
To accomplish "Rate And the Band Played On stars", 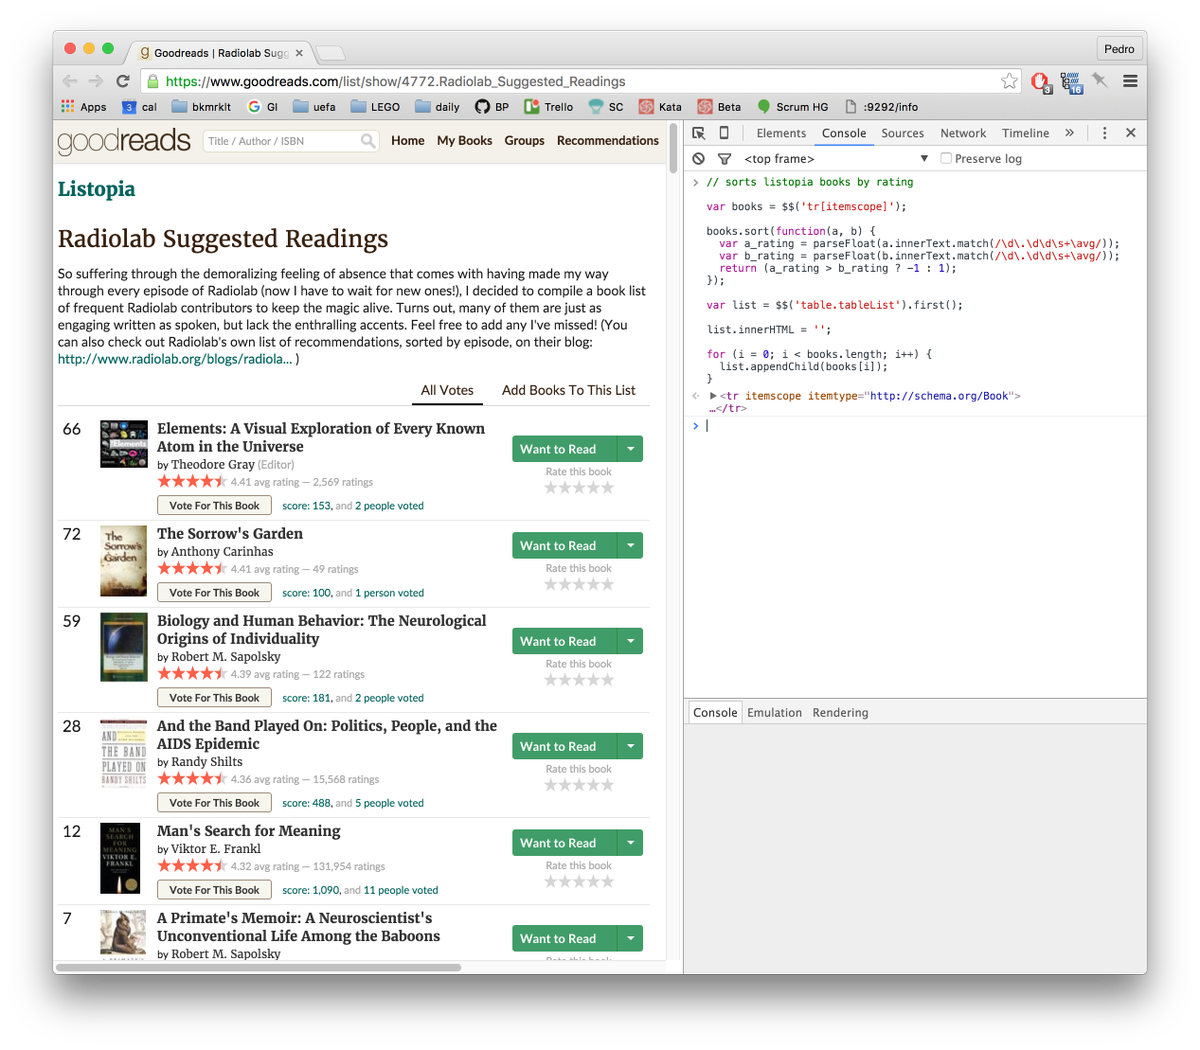I will [579, 785].
